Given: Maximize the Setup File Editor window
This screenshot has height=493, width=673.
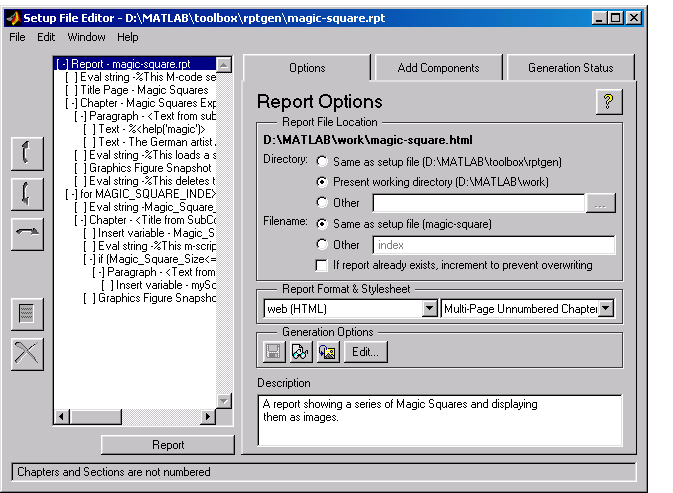Looking at the screenshot, I should [x=615, y=18].
